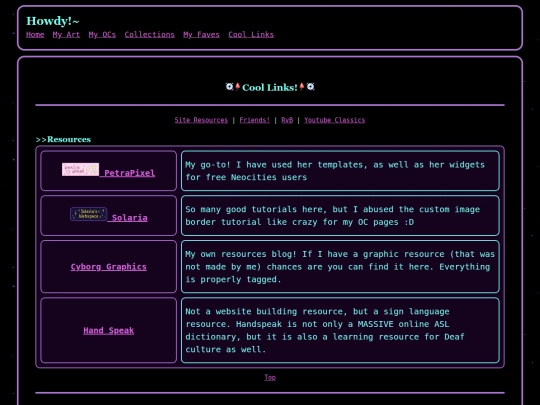
Task: Open the Solaria link
Action: coord(129,218)
